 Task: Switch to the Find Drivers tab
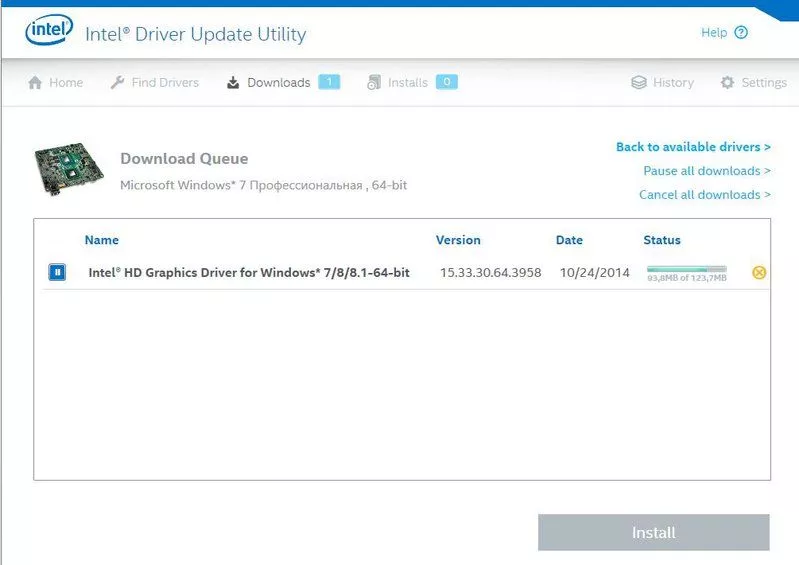[x=165, y=83]
